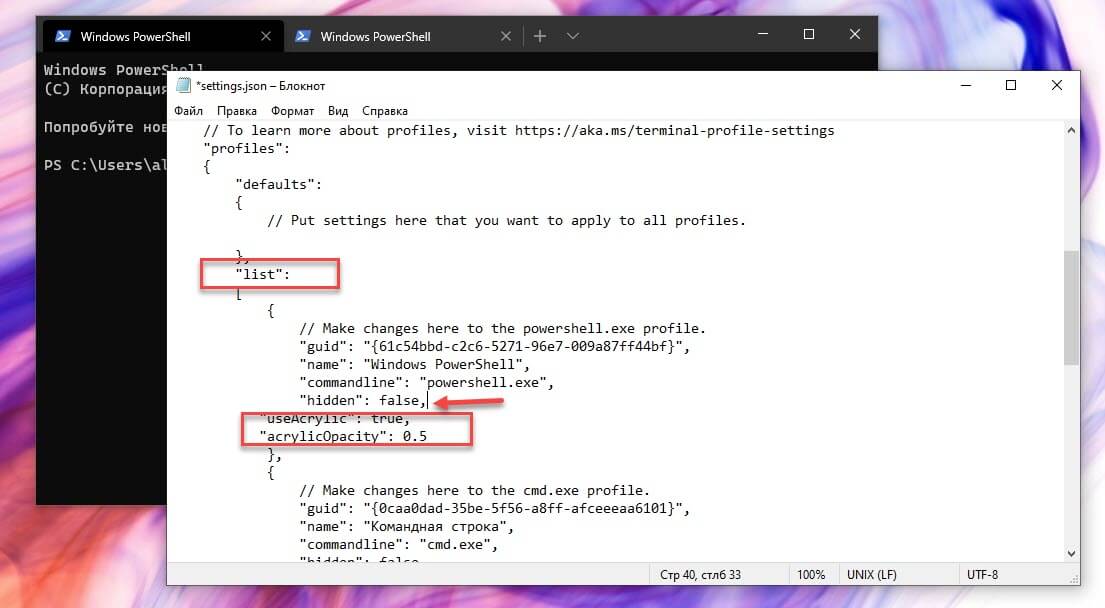Click the "name": "Windows PowerShell" line

[x=414, y=364]
